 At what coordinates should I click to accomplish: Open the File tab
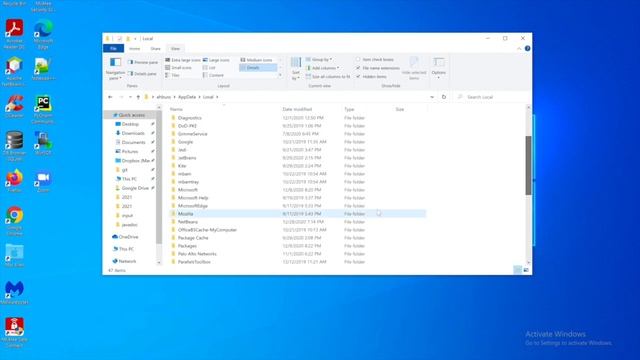[113, 49]
